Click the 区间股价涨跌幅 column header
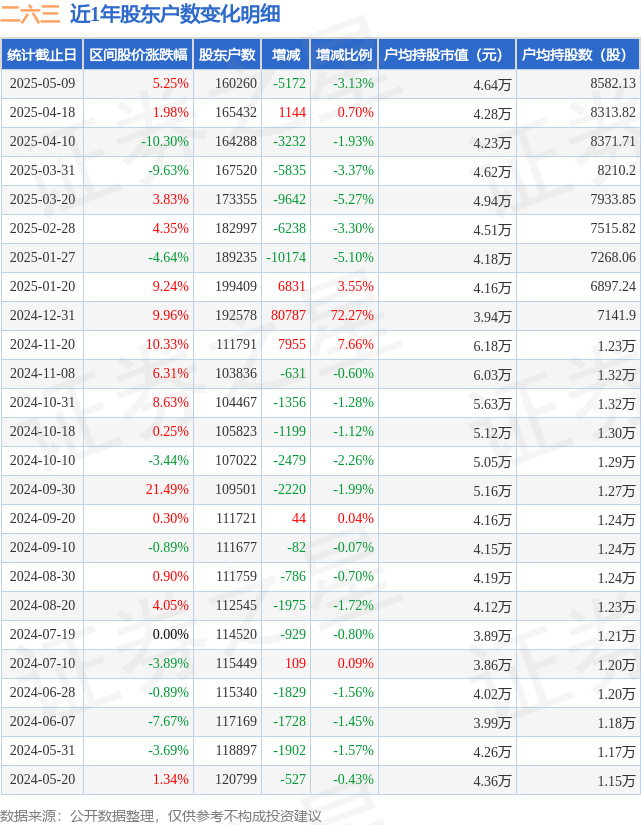This screenshot has height=825, width=641. [137, 55]
